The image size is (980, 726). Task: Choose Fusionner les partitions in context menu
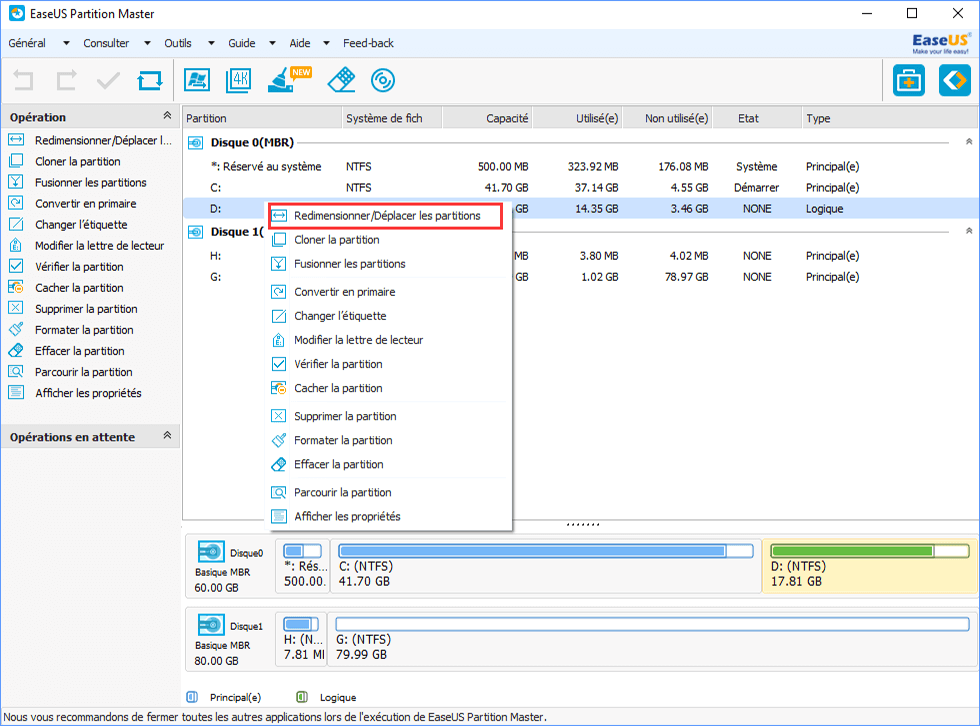tap(390, 264)
